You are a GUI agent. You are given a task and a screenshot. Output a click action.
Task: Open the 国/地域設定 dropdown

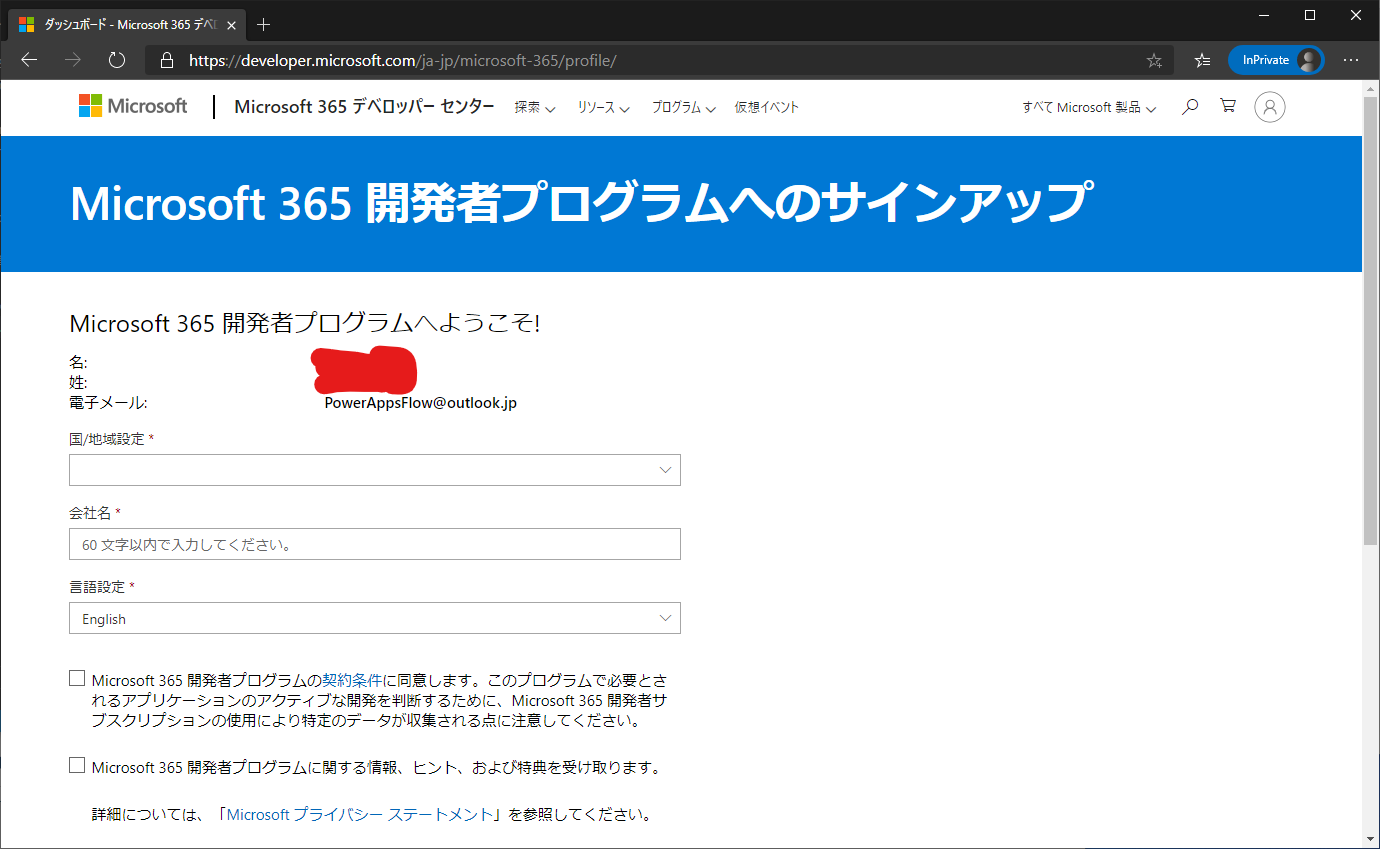point(375,470)
